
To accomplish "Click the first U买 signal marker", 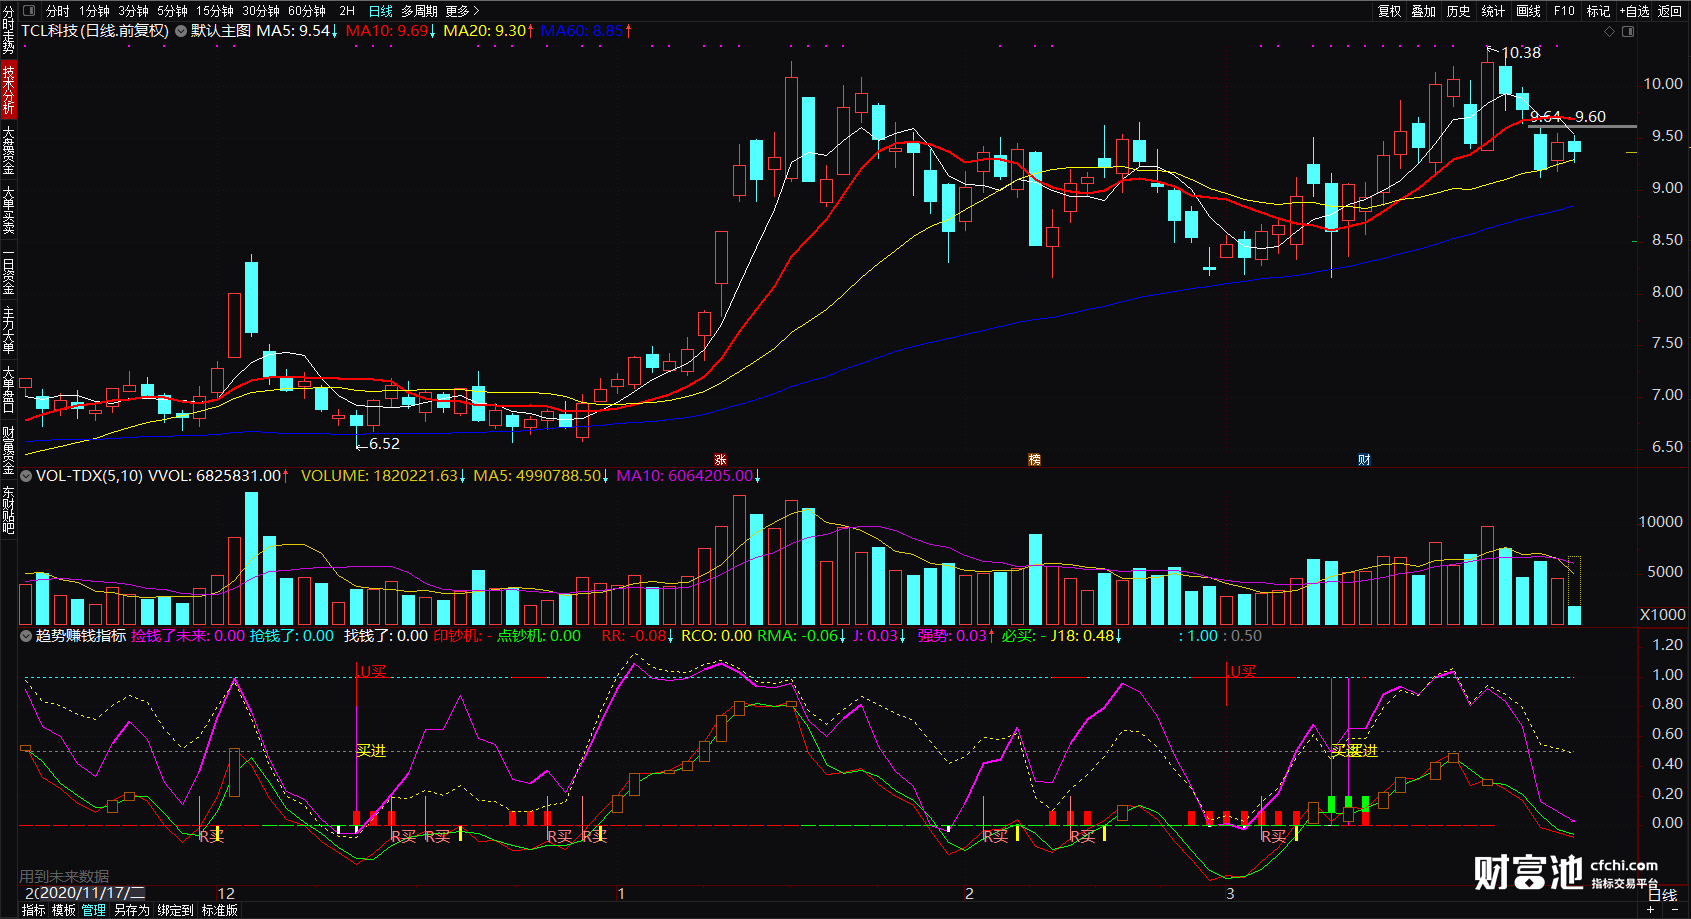I will (x=373, y=672).
